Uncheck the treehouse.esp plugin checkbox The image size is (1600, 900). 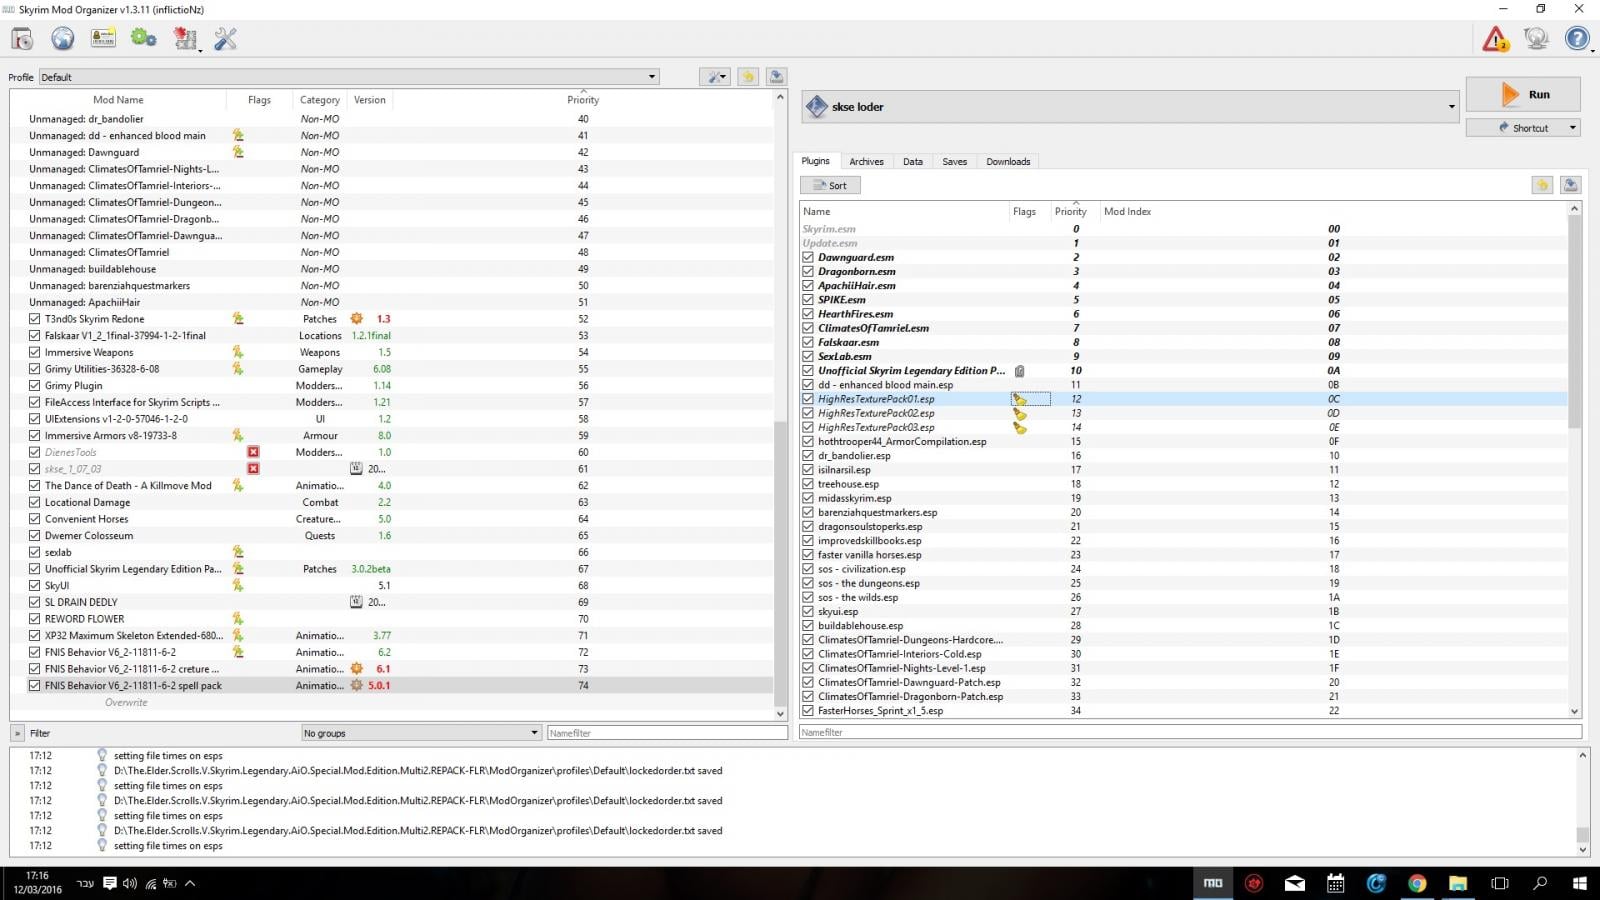coord(808,484)
